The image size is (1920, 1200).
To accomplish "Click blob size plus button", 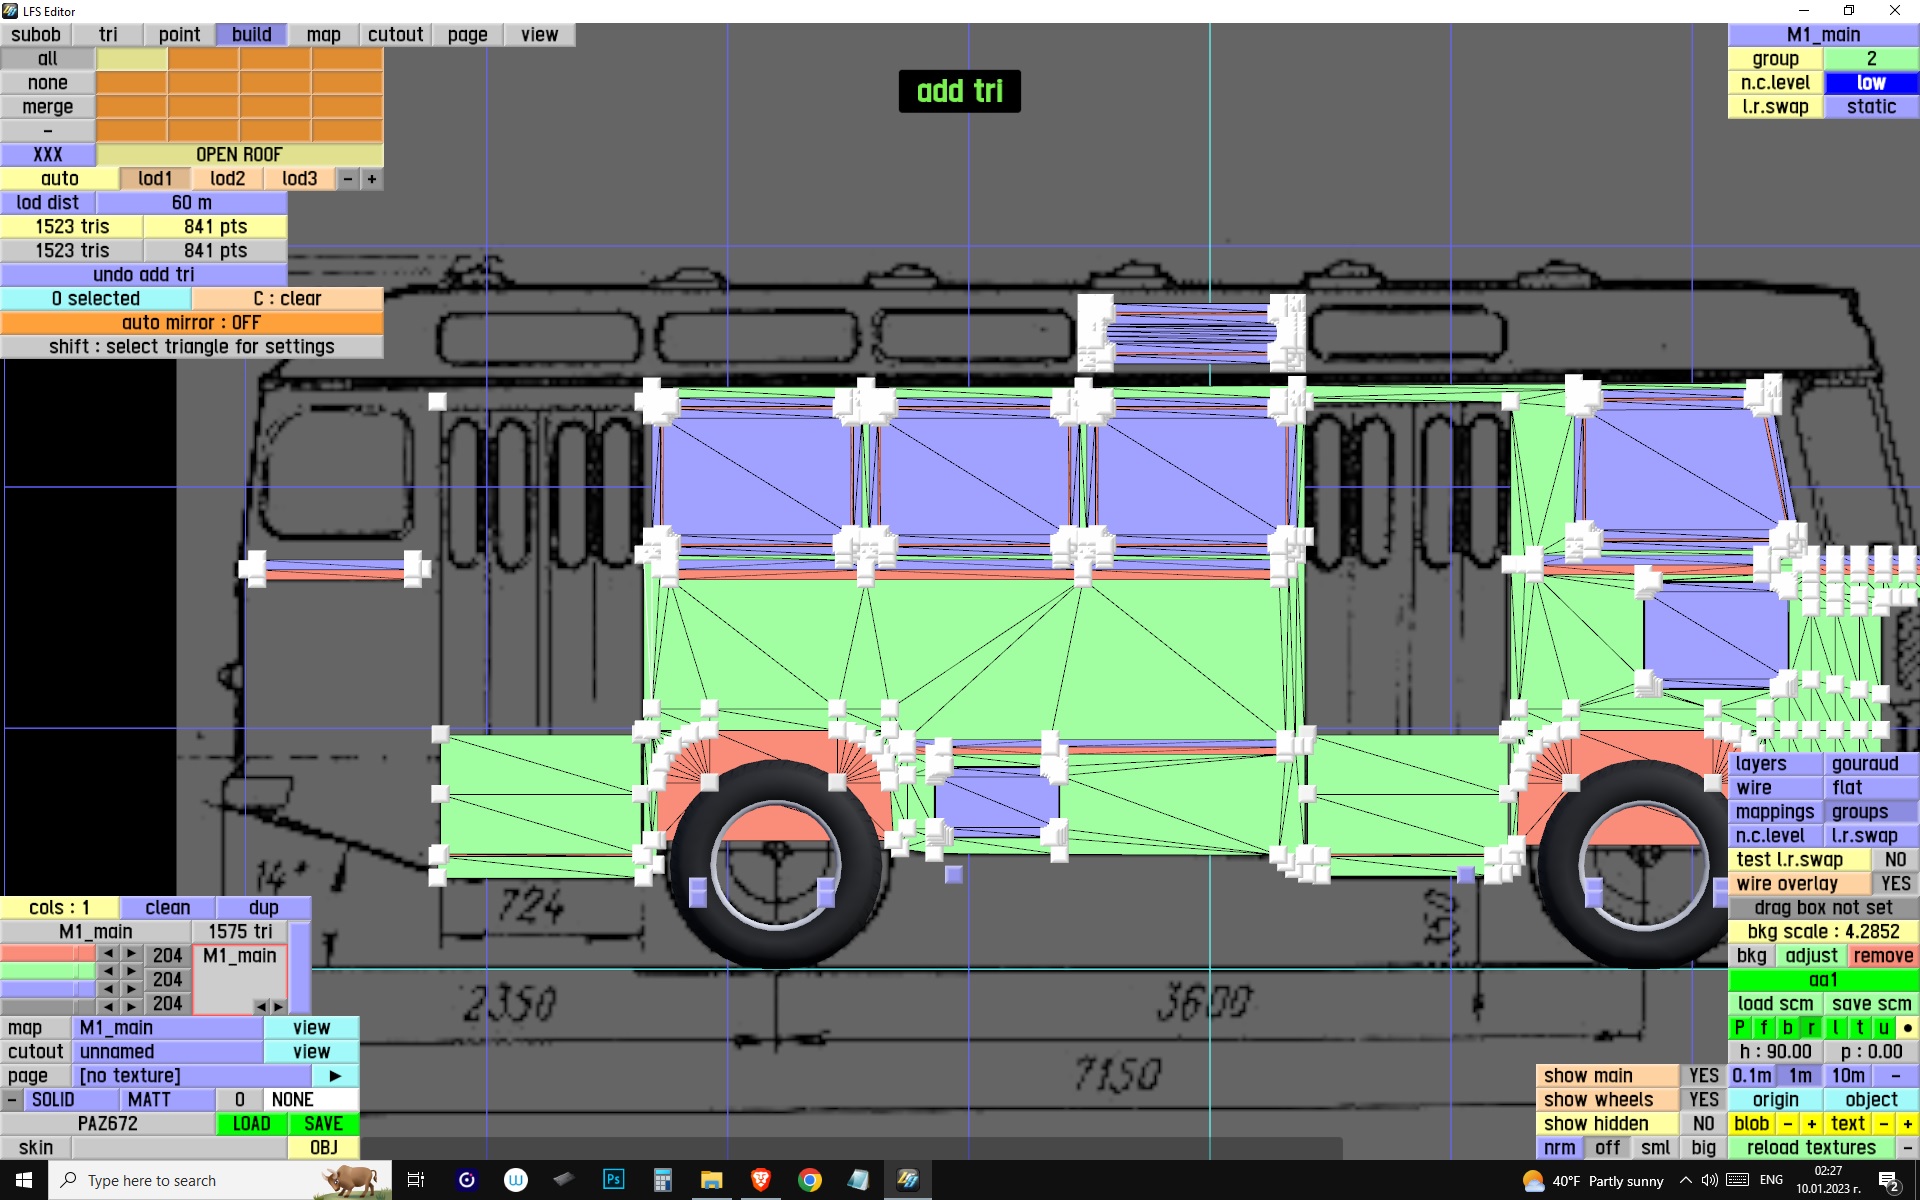I will point(1811,1124).
